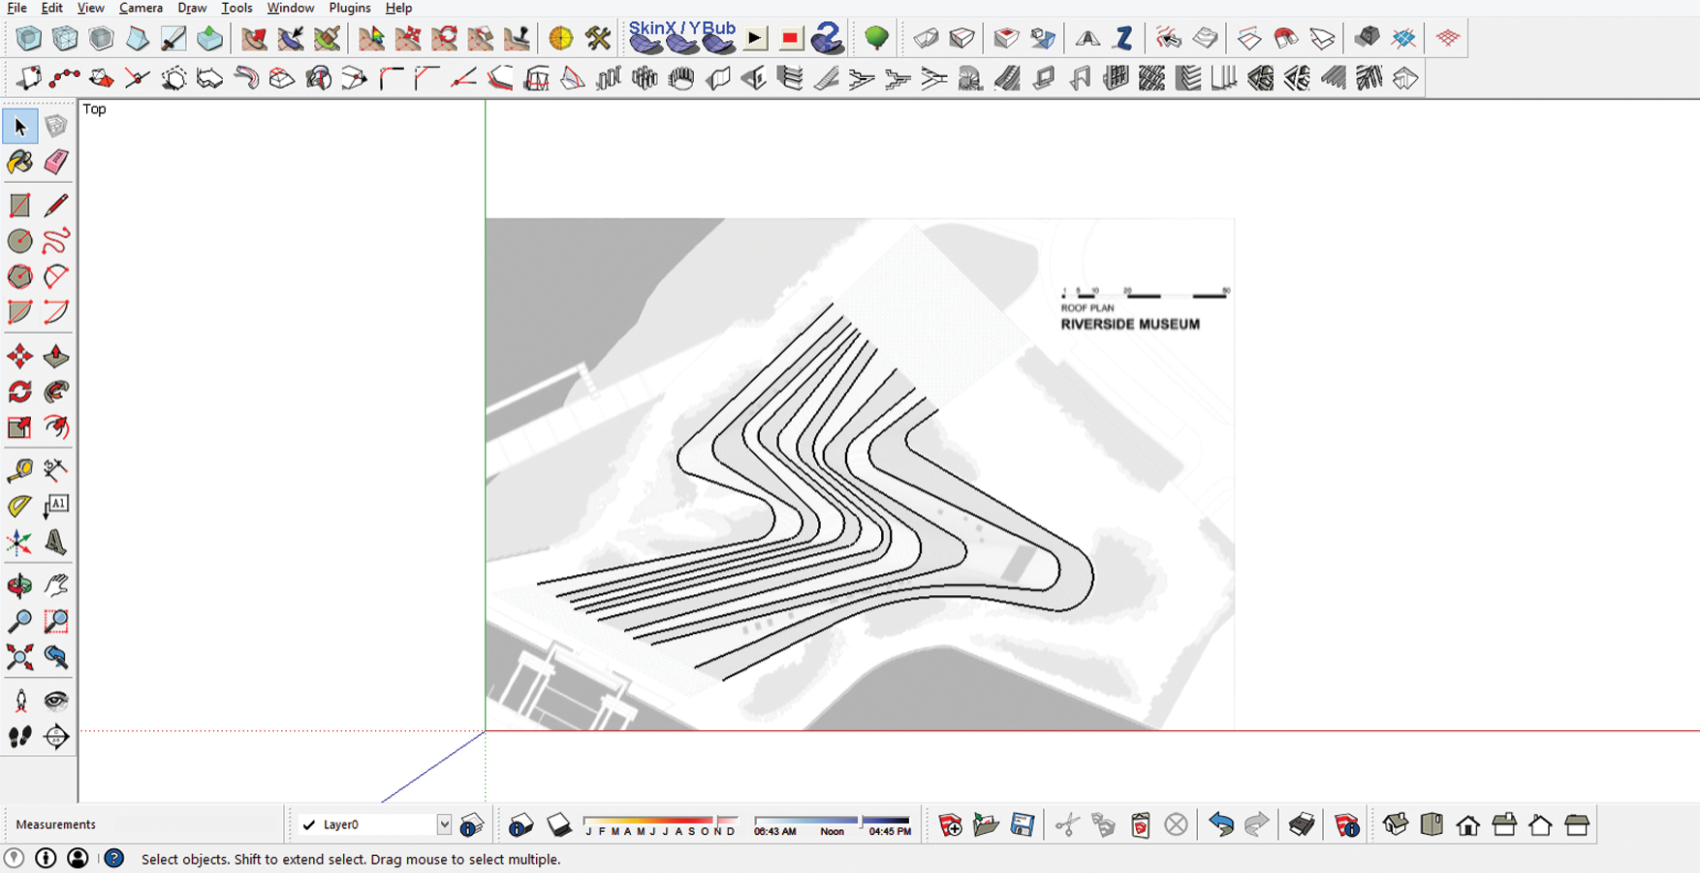Screen dimensions: 1700x873
Task: Pick the Tape Measure tool
Action: (20, 469)
